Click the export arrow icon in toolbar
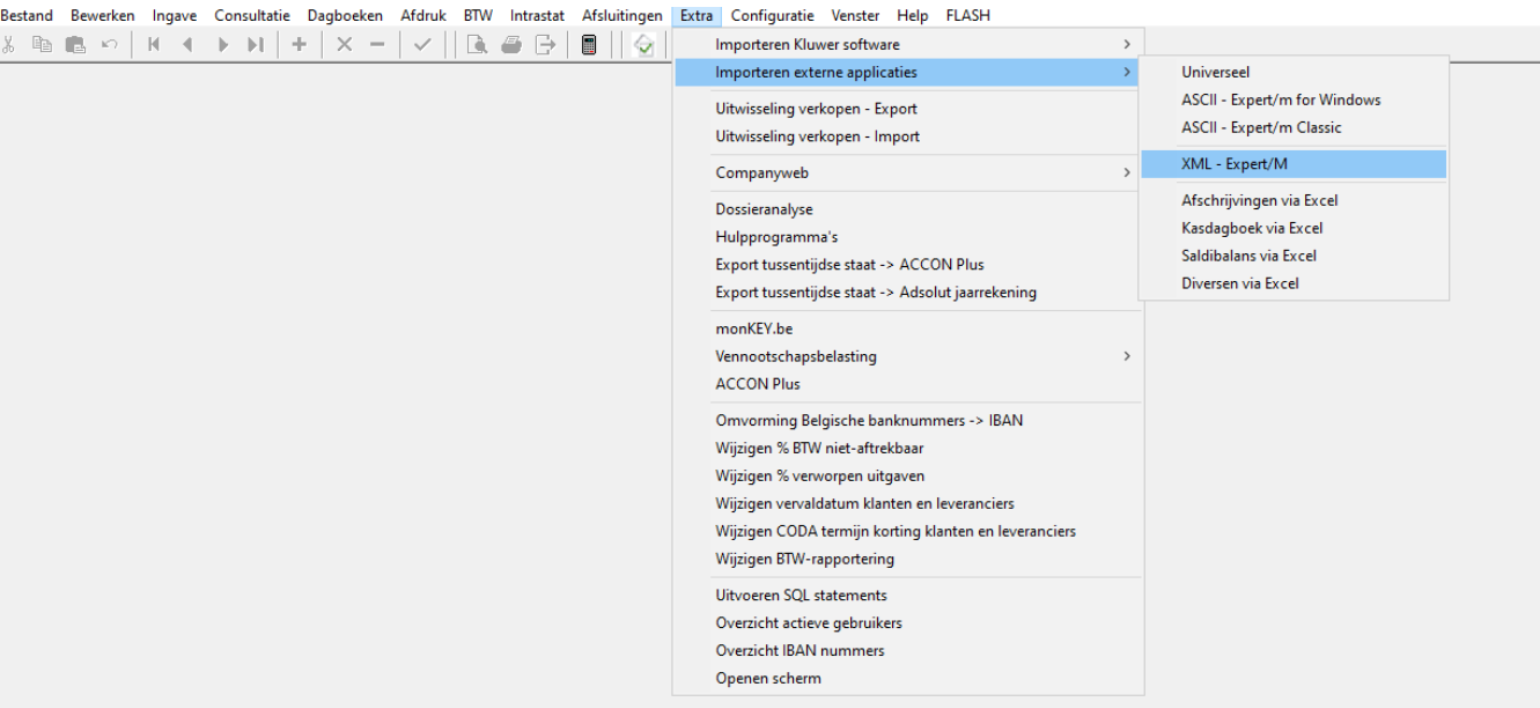Image resolution: width=1540 pixels, height=708 pixels. tap(545, 45)
